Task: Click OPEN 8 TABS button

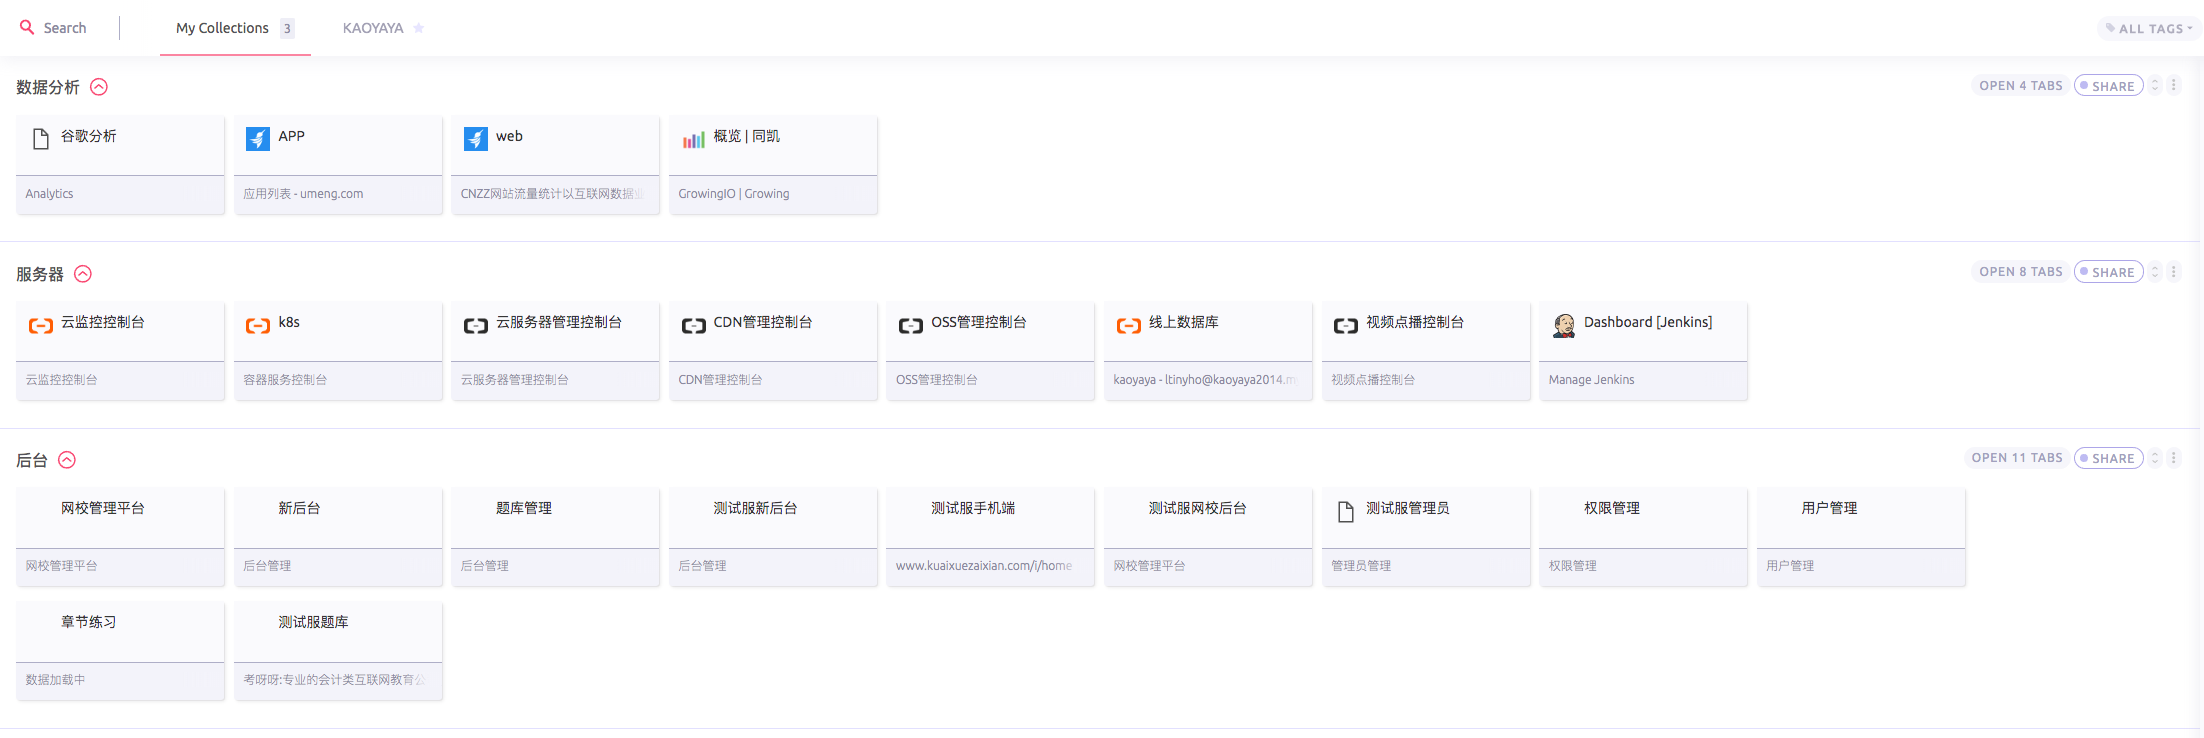Action: coord(2020,272)
